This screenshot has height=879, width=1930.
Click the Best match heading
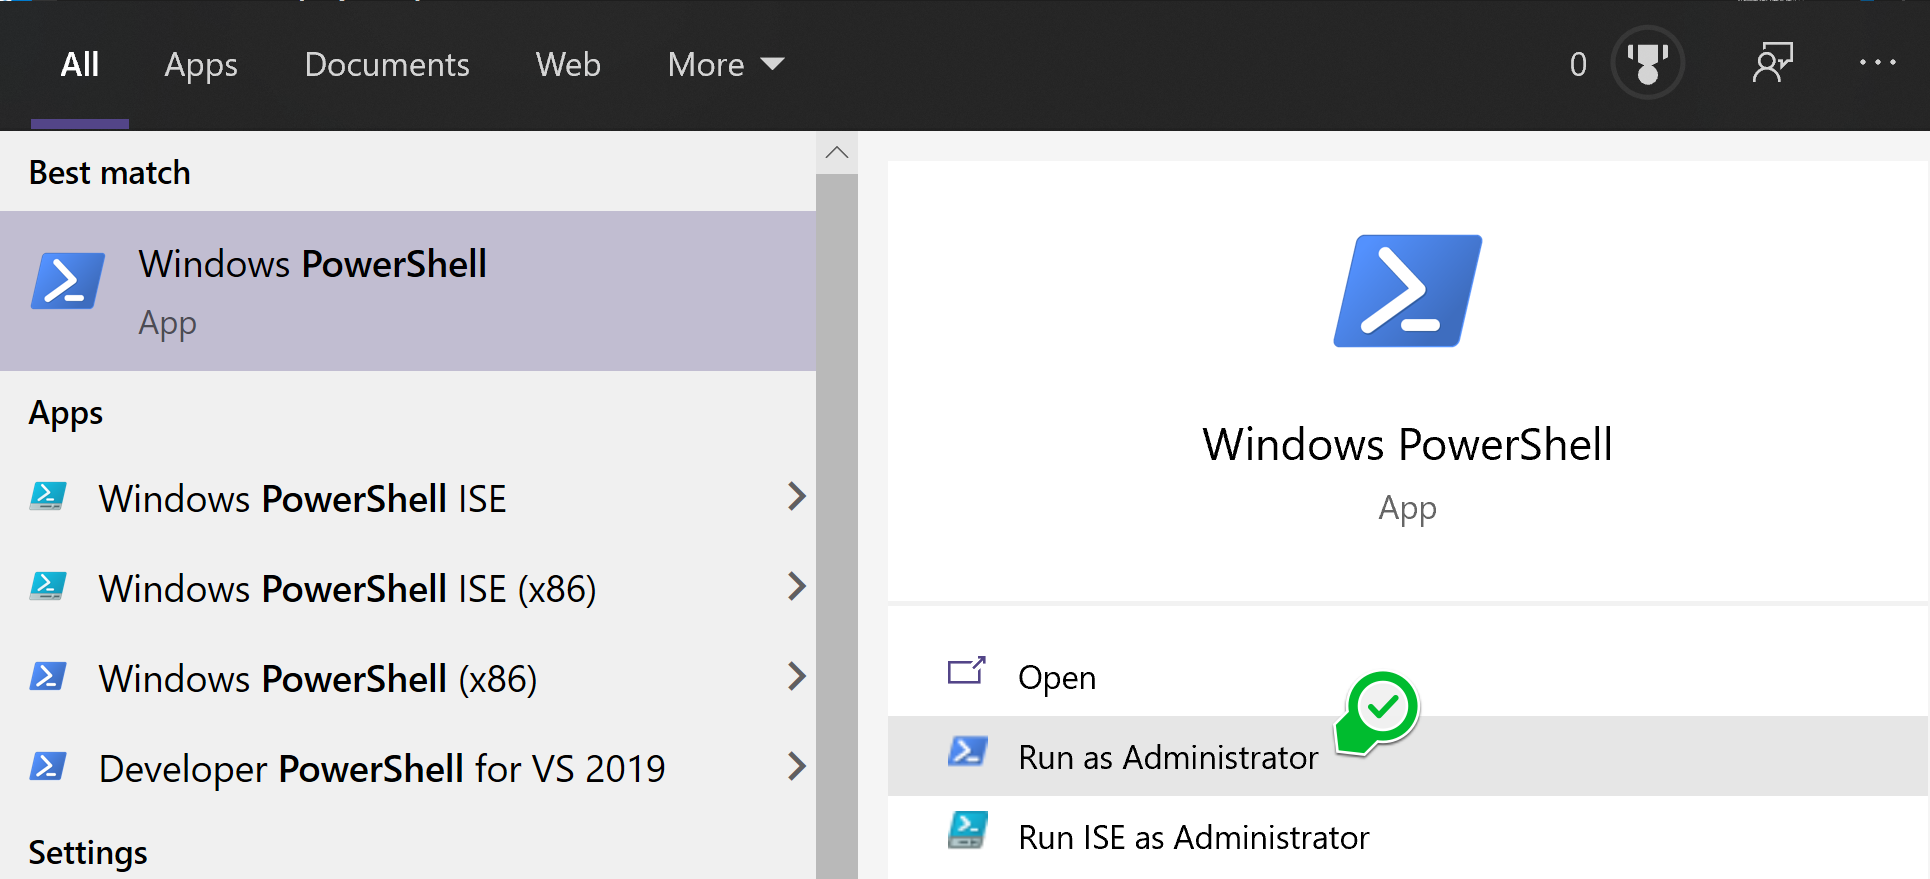coord(109,173)
